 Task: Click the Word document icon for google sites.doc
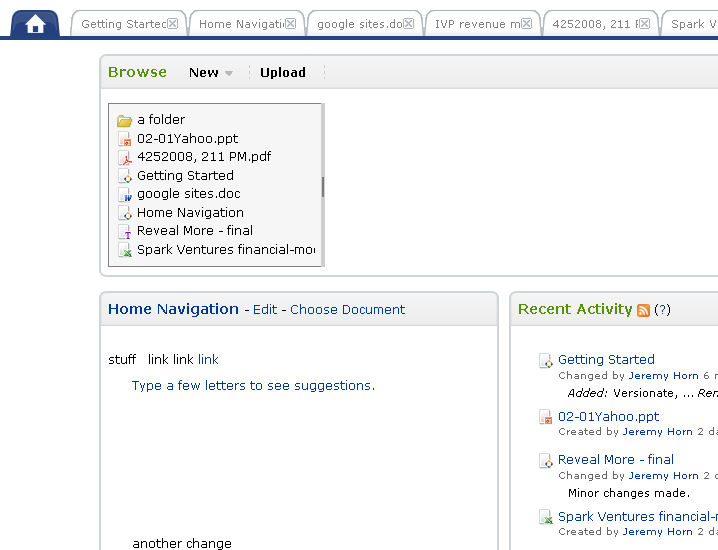coord(125,195)
